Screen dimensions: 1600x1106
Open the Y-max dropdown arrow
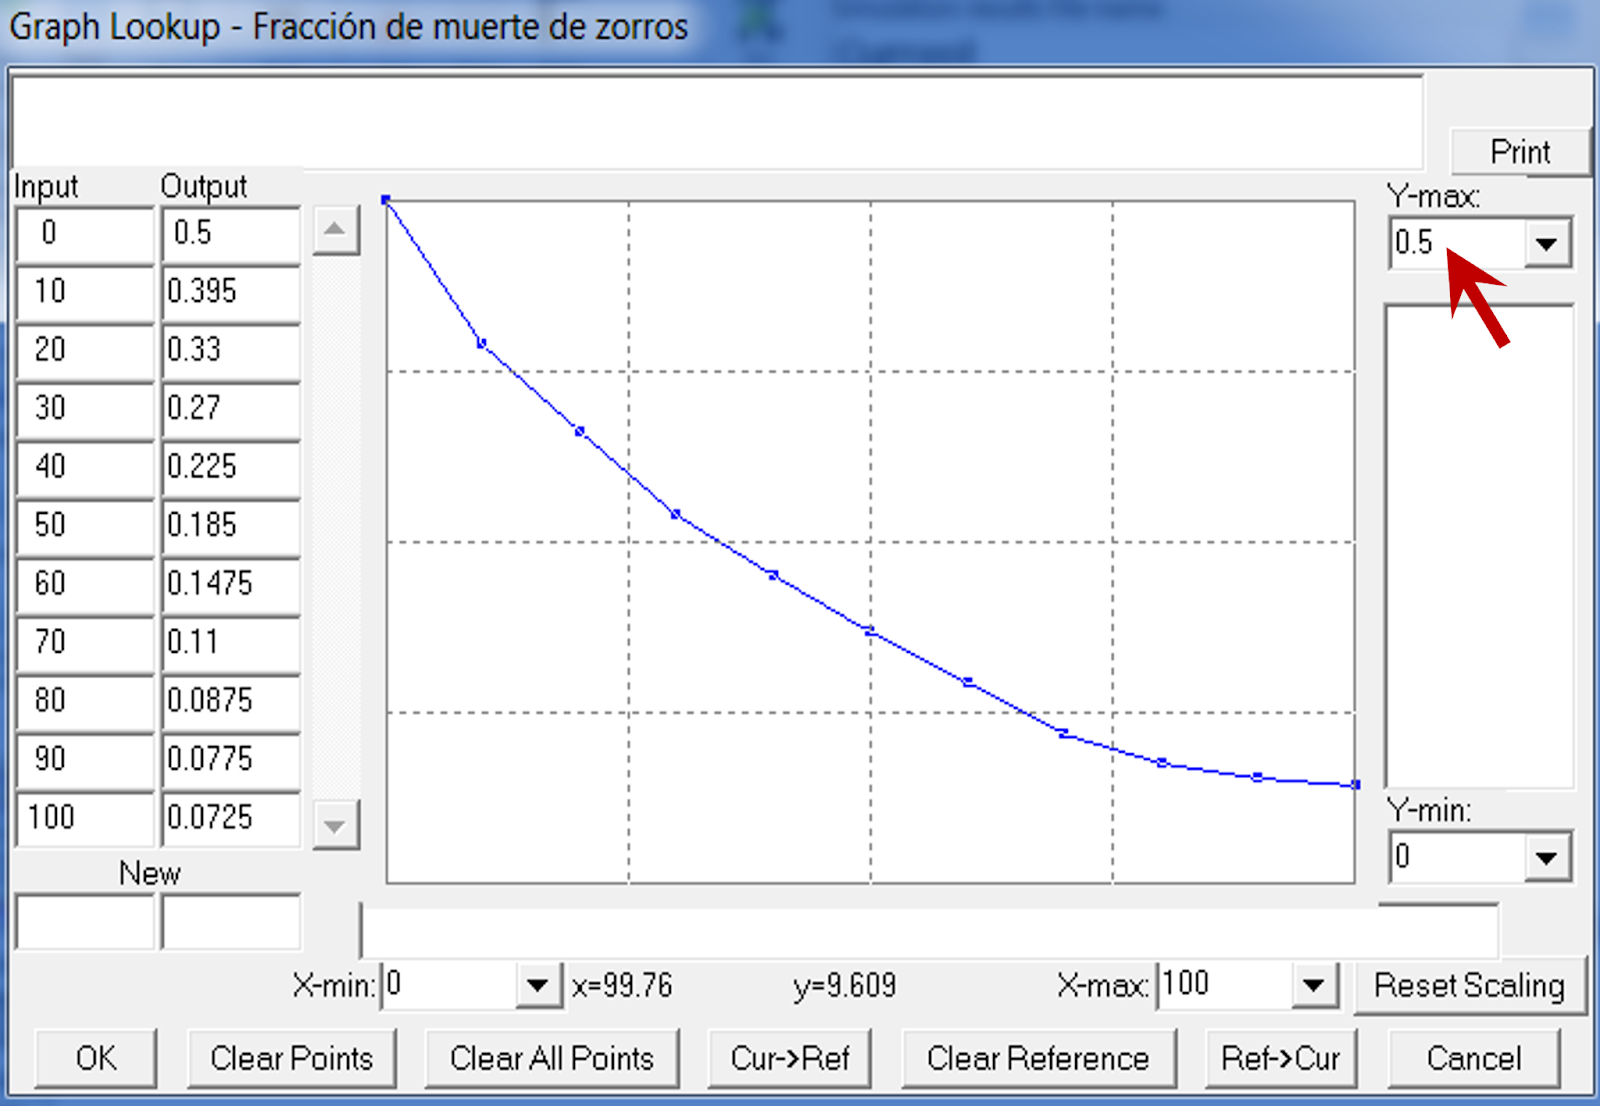[x=1546, y=243]
